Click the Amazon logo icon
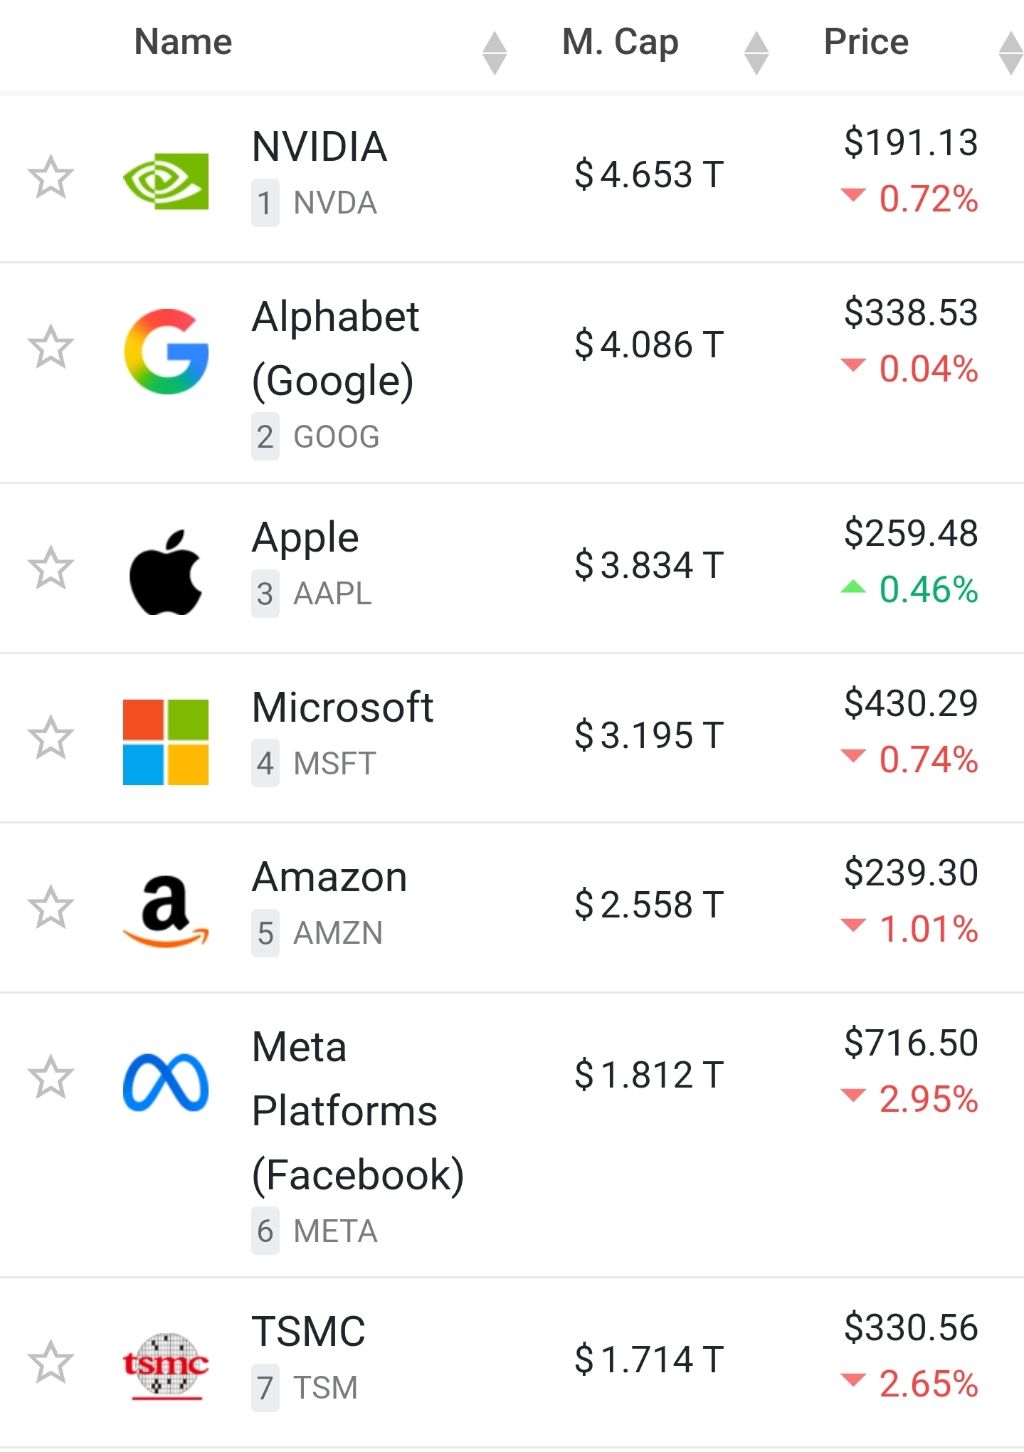Image resolution: width=1024 pixels, height=1452 pixels. point(166,910)
